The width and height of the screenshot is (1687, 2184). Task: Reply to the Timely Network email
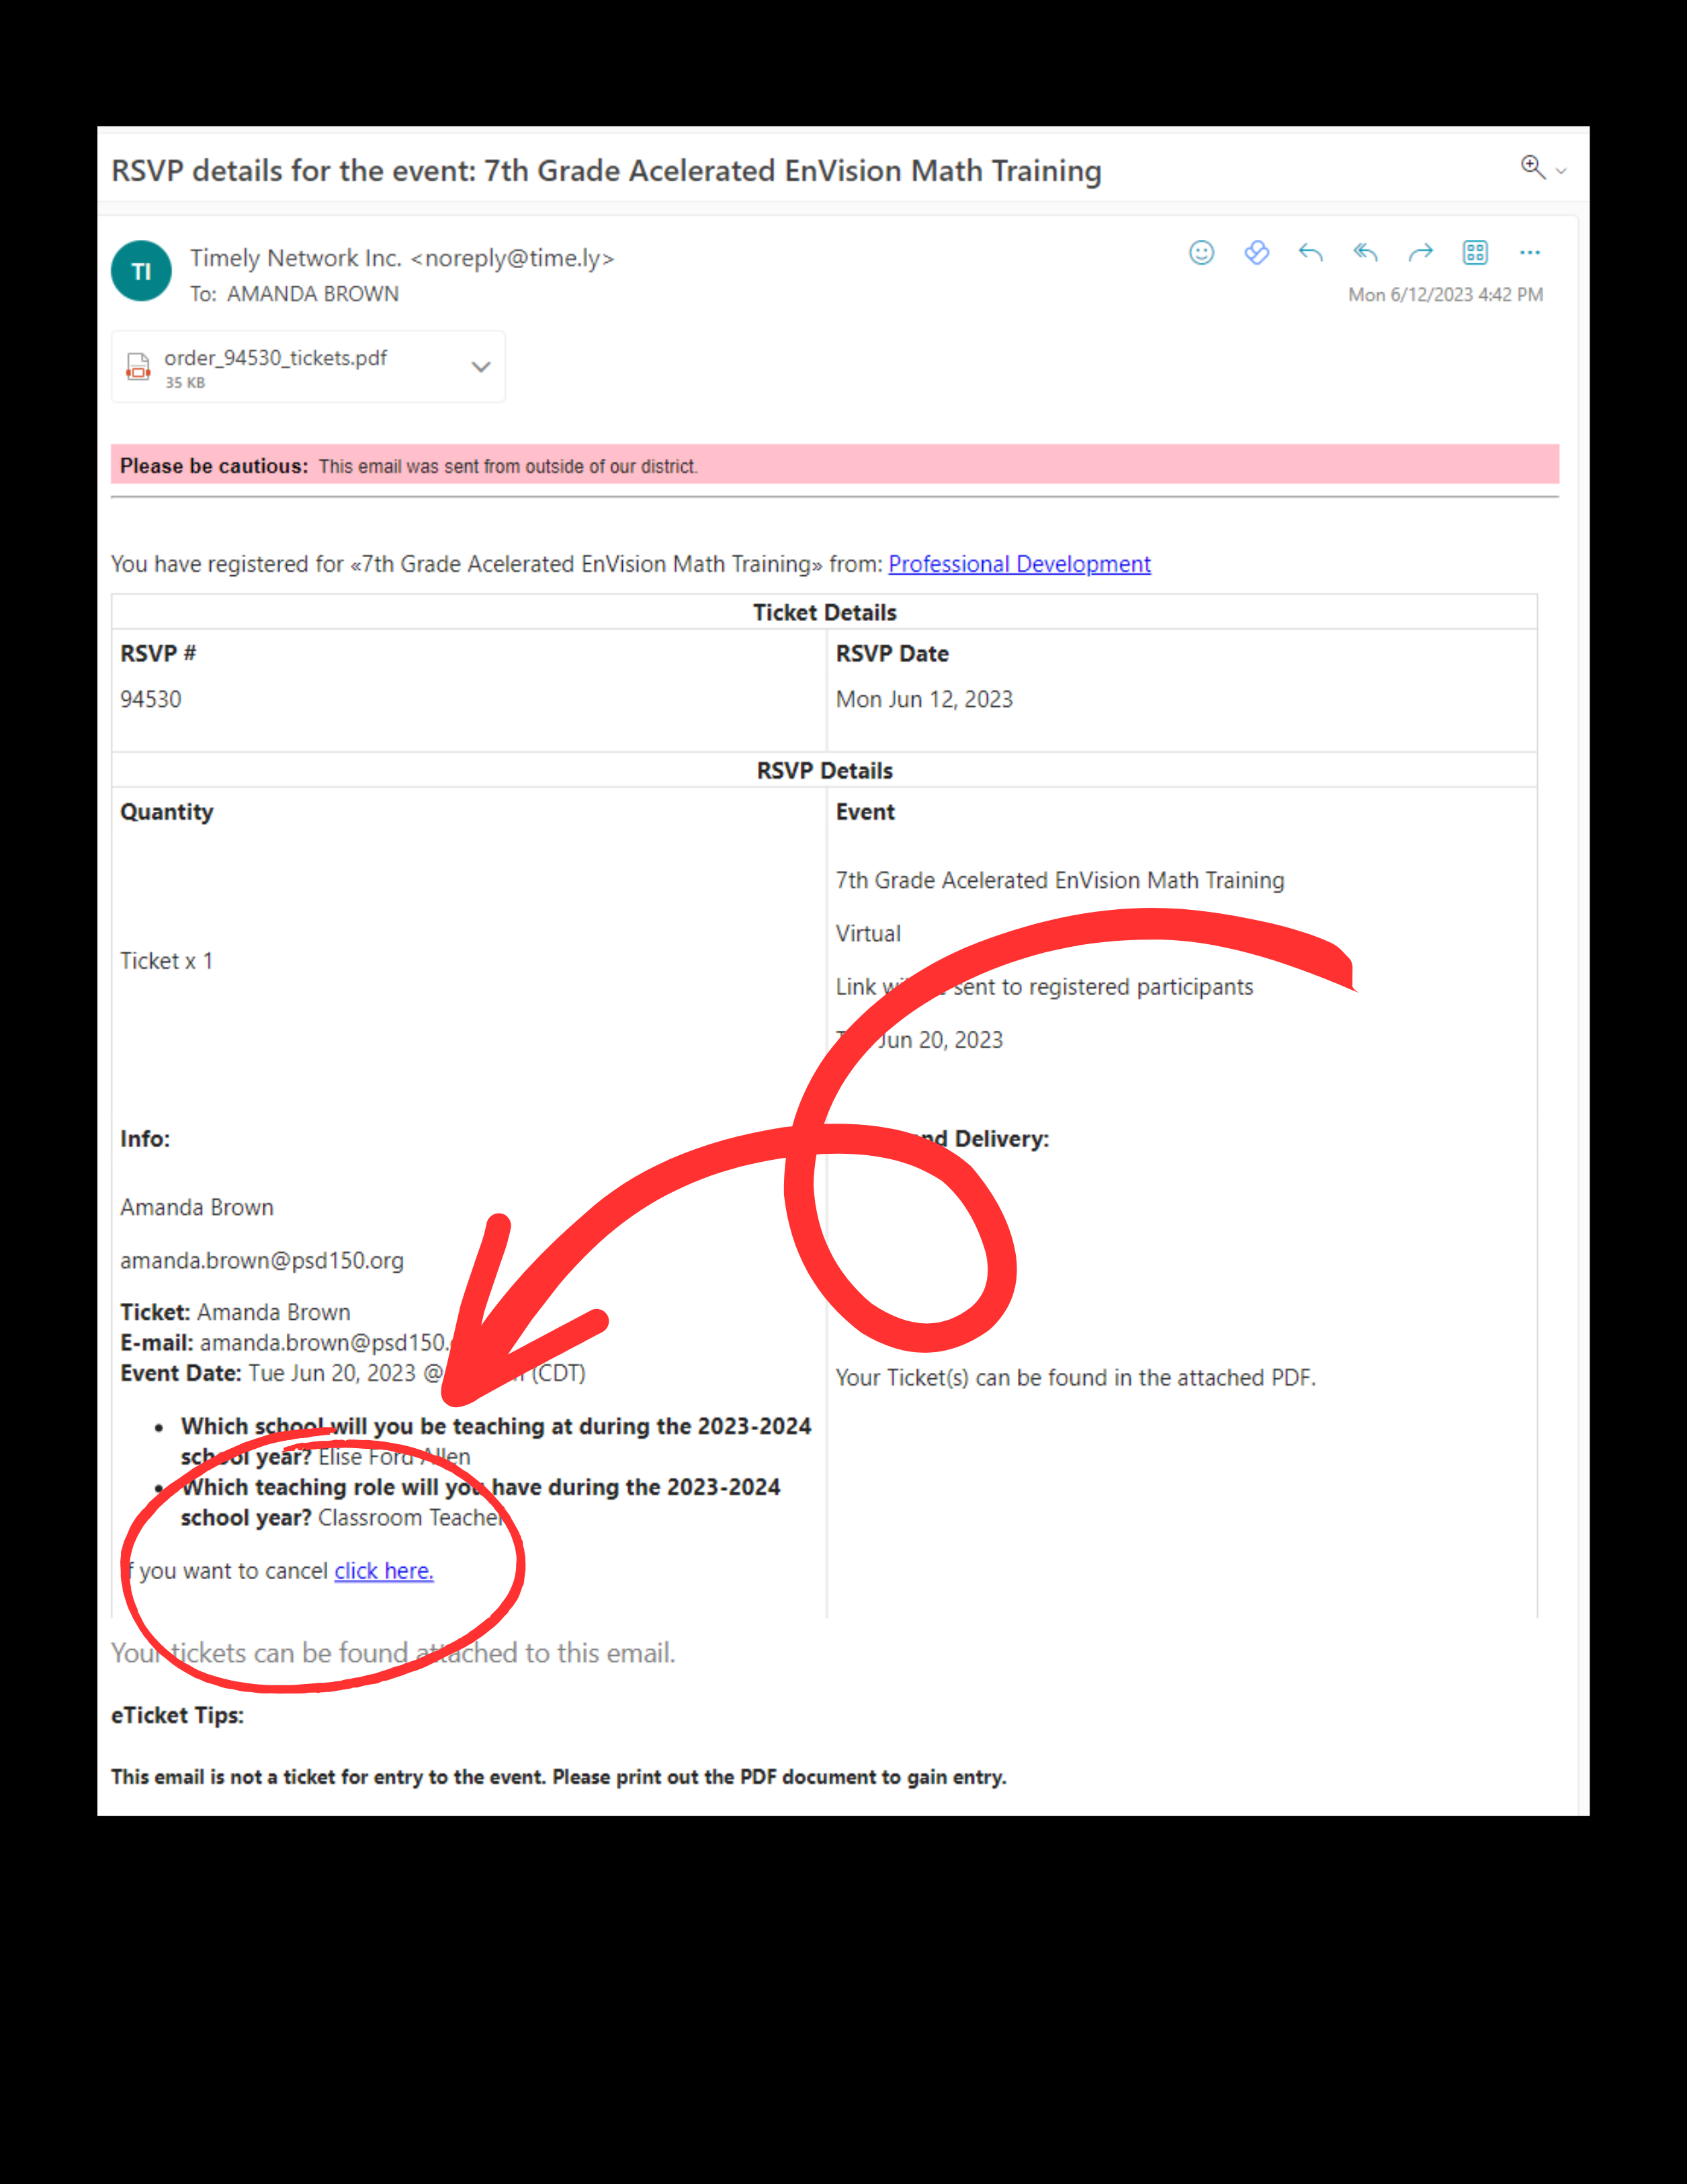1310,253
